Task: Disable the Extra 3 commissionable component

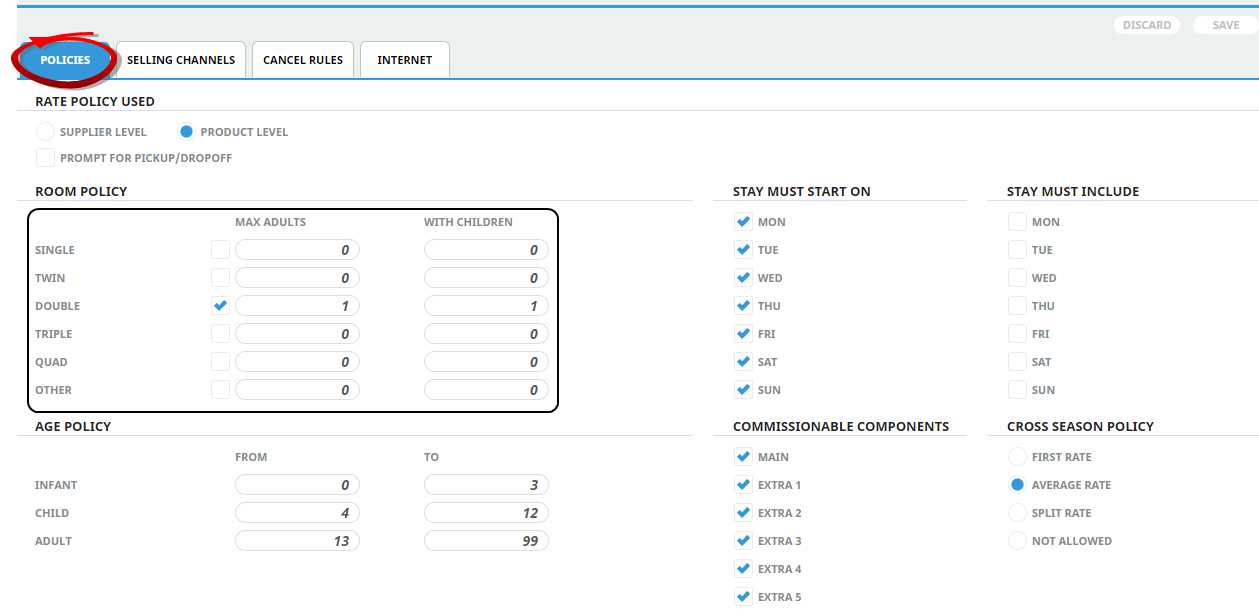Action: (743, 541)
